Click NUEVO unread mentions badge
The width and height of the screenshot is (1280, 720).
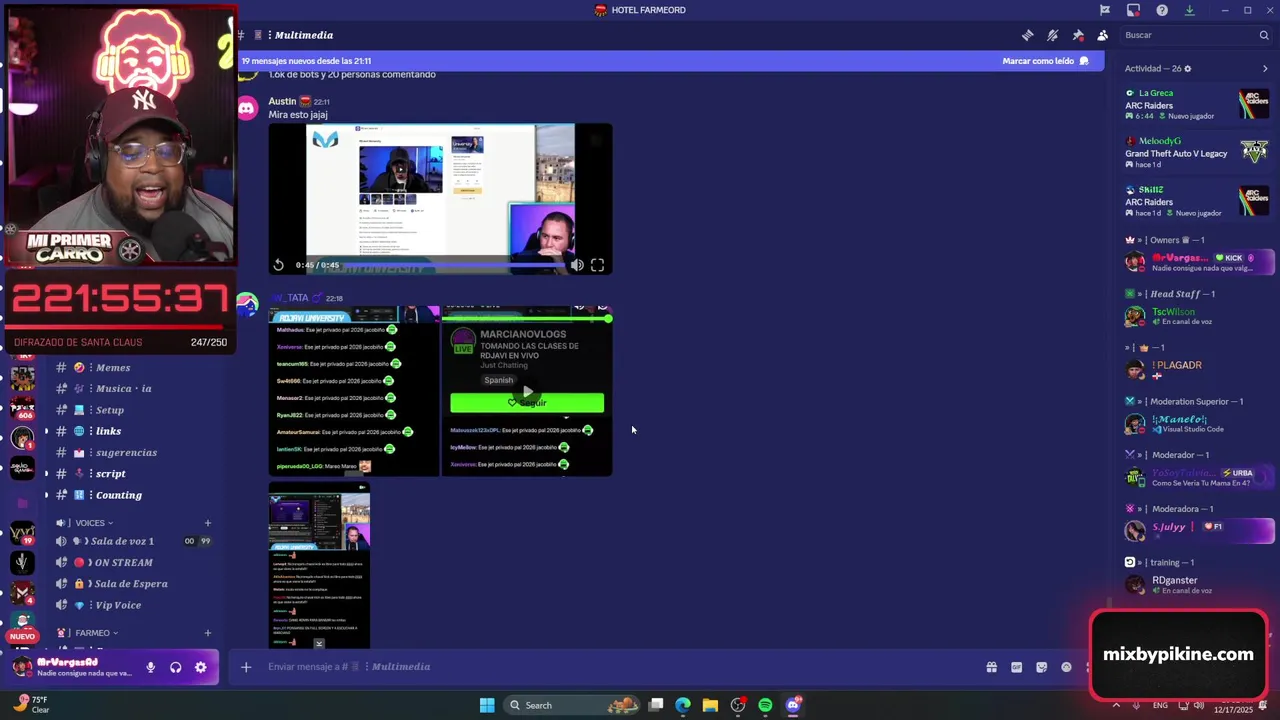[22, 636]
